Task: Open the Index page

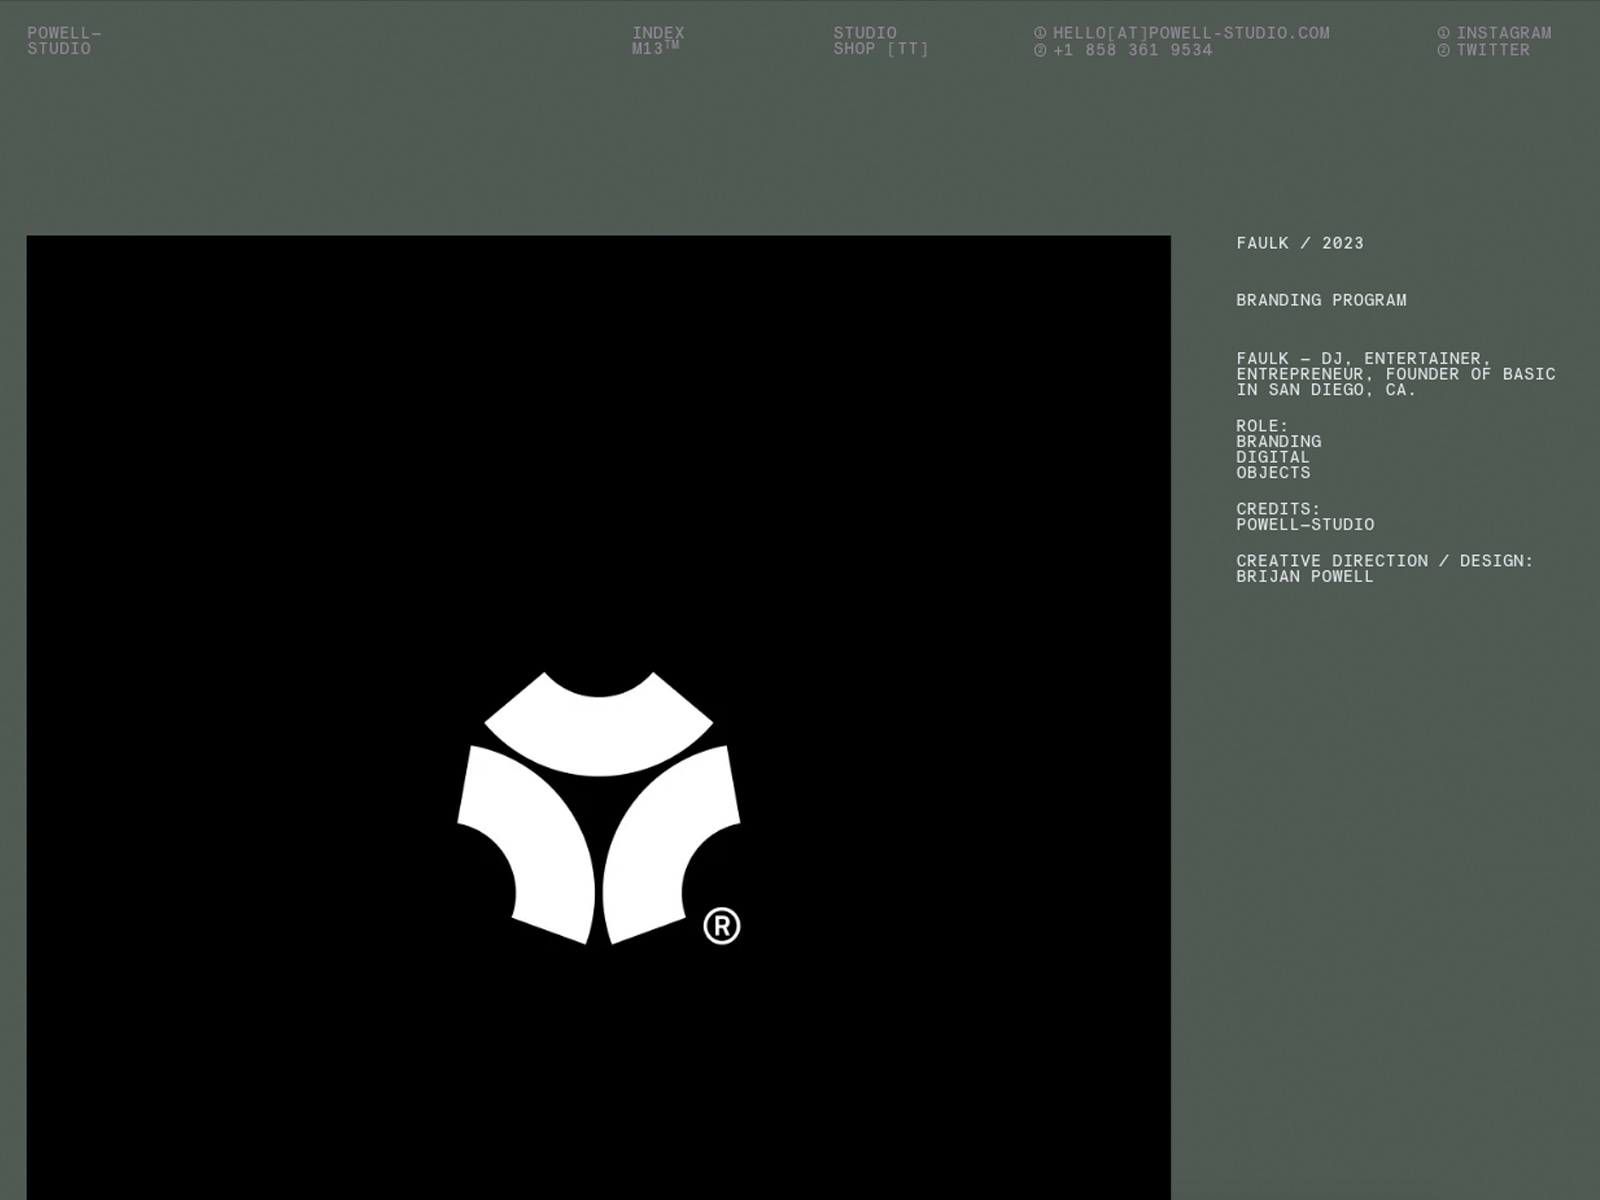Action: pos(658,33)
